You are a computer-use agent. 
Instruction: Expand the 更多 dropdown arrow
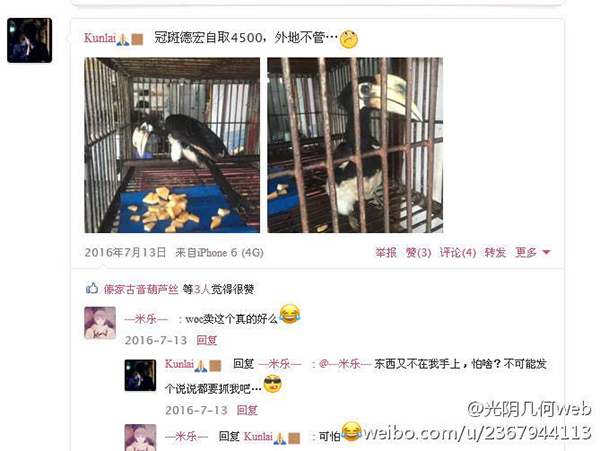[546, 252]
